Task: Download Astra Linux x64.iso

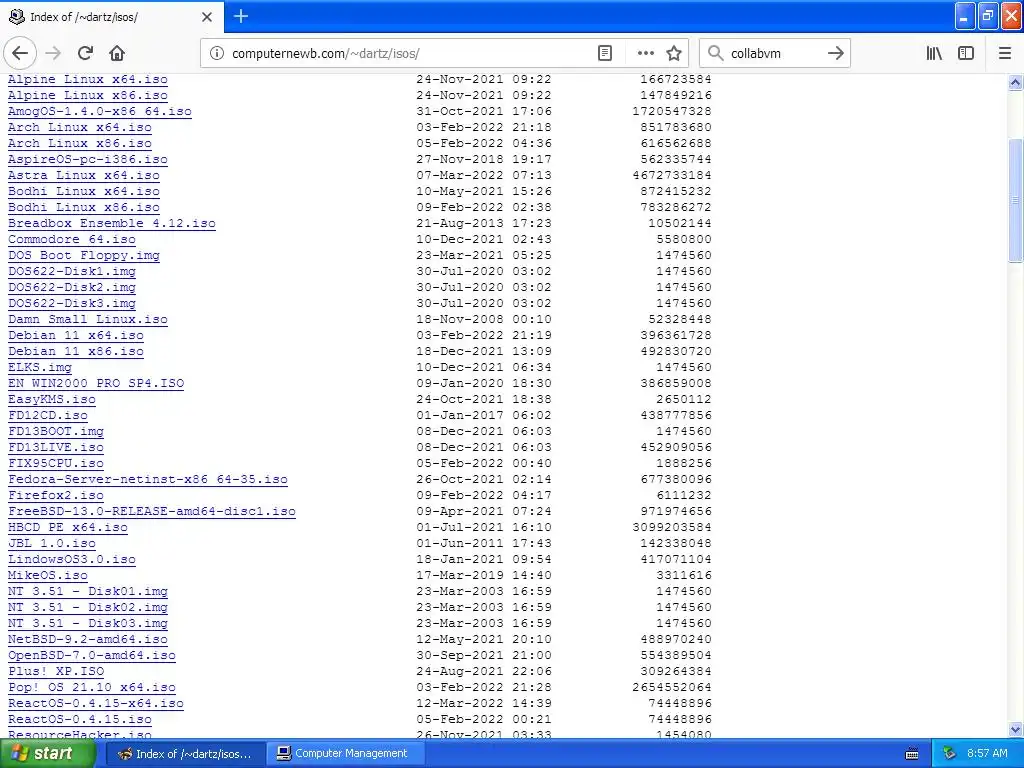Action: tap(84, 175)
